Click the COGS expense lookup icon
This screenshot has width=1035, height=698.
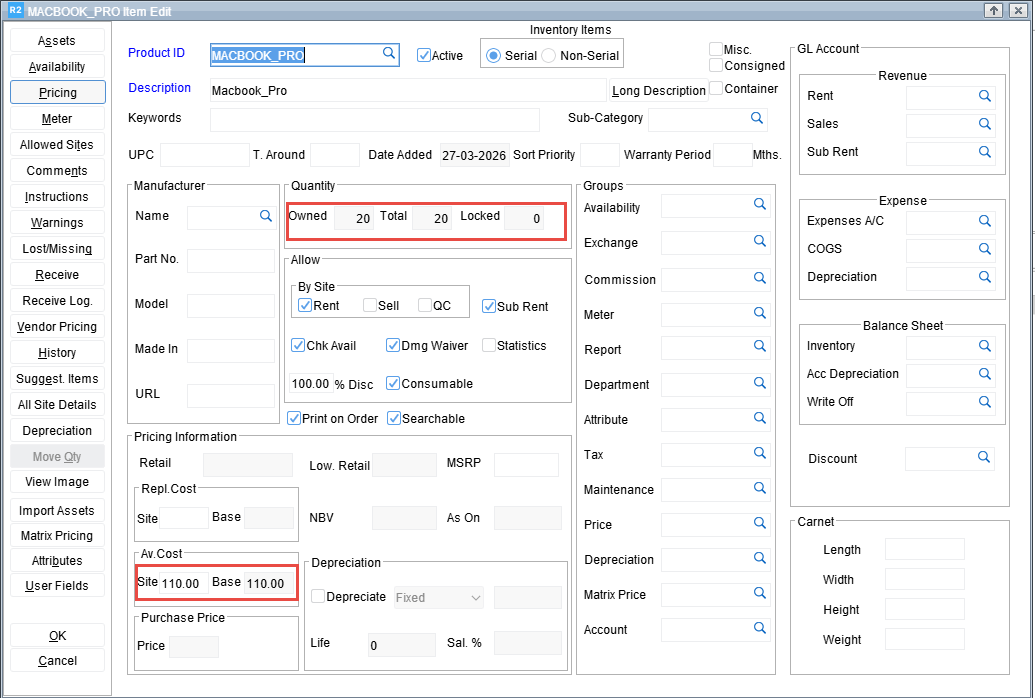click(985, 249)
